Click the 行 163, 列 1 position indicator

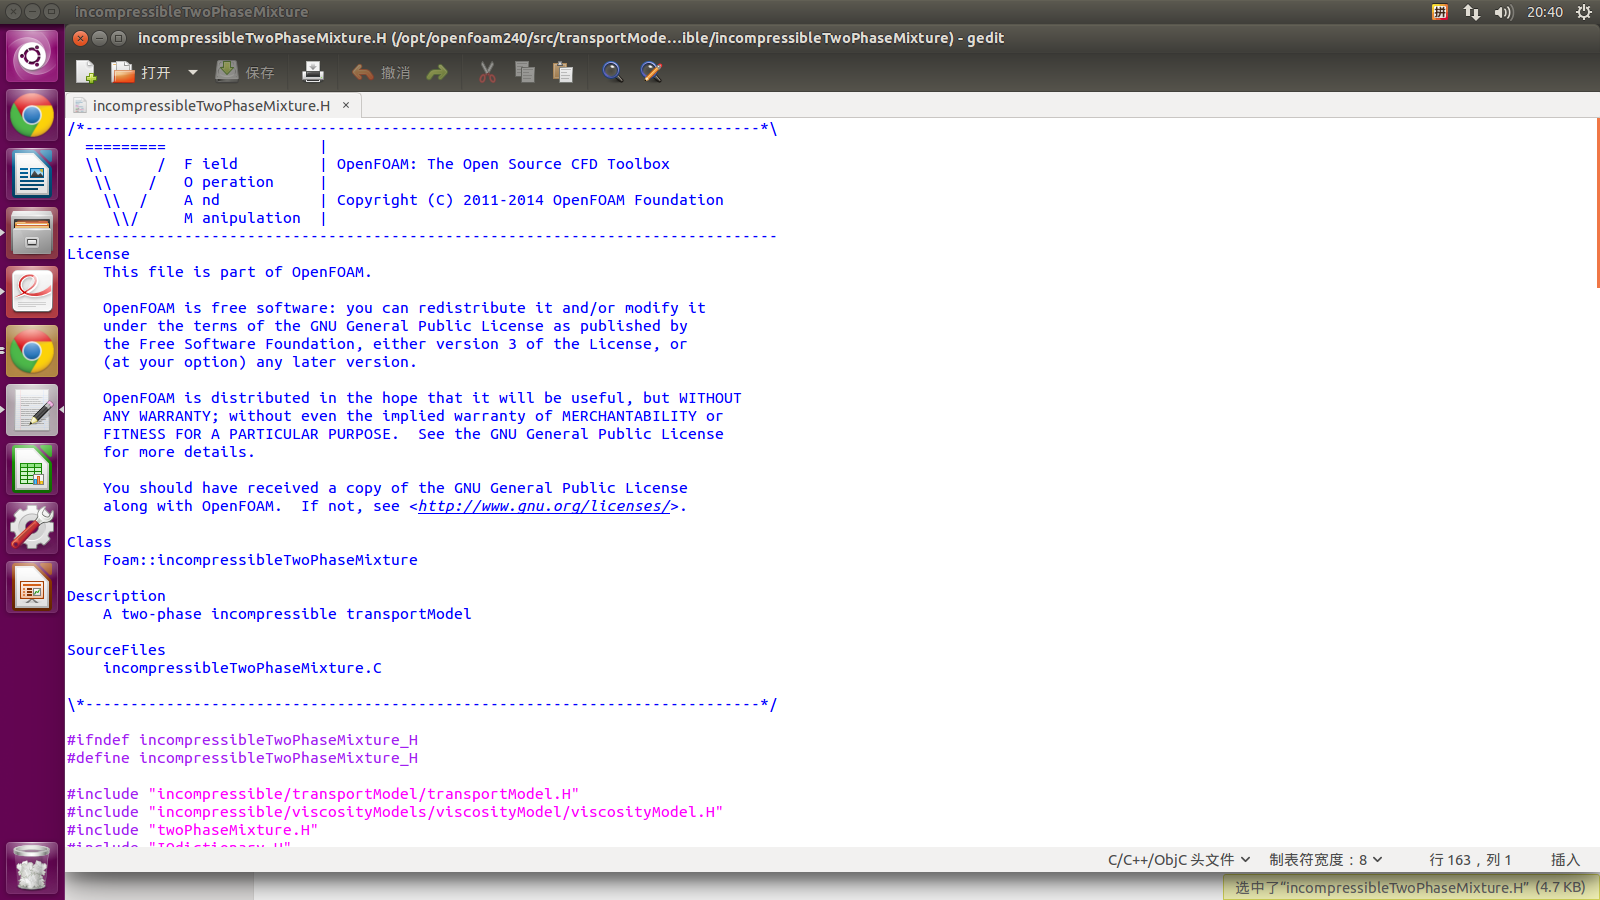click(x=1470, y=860)
